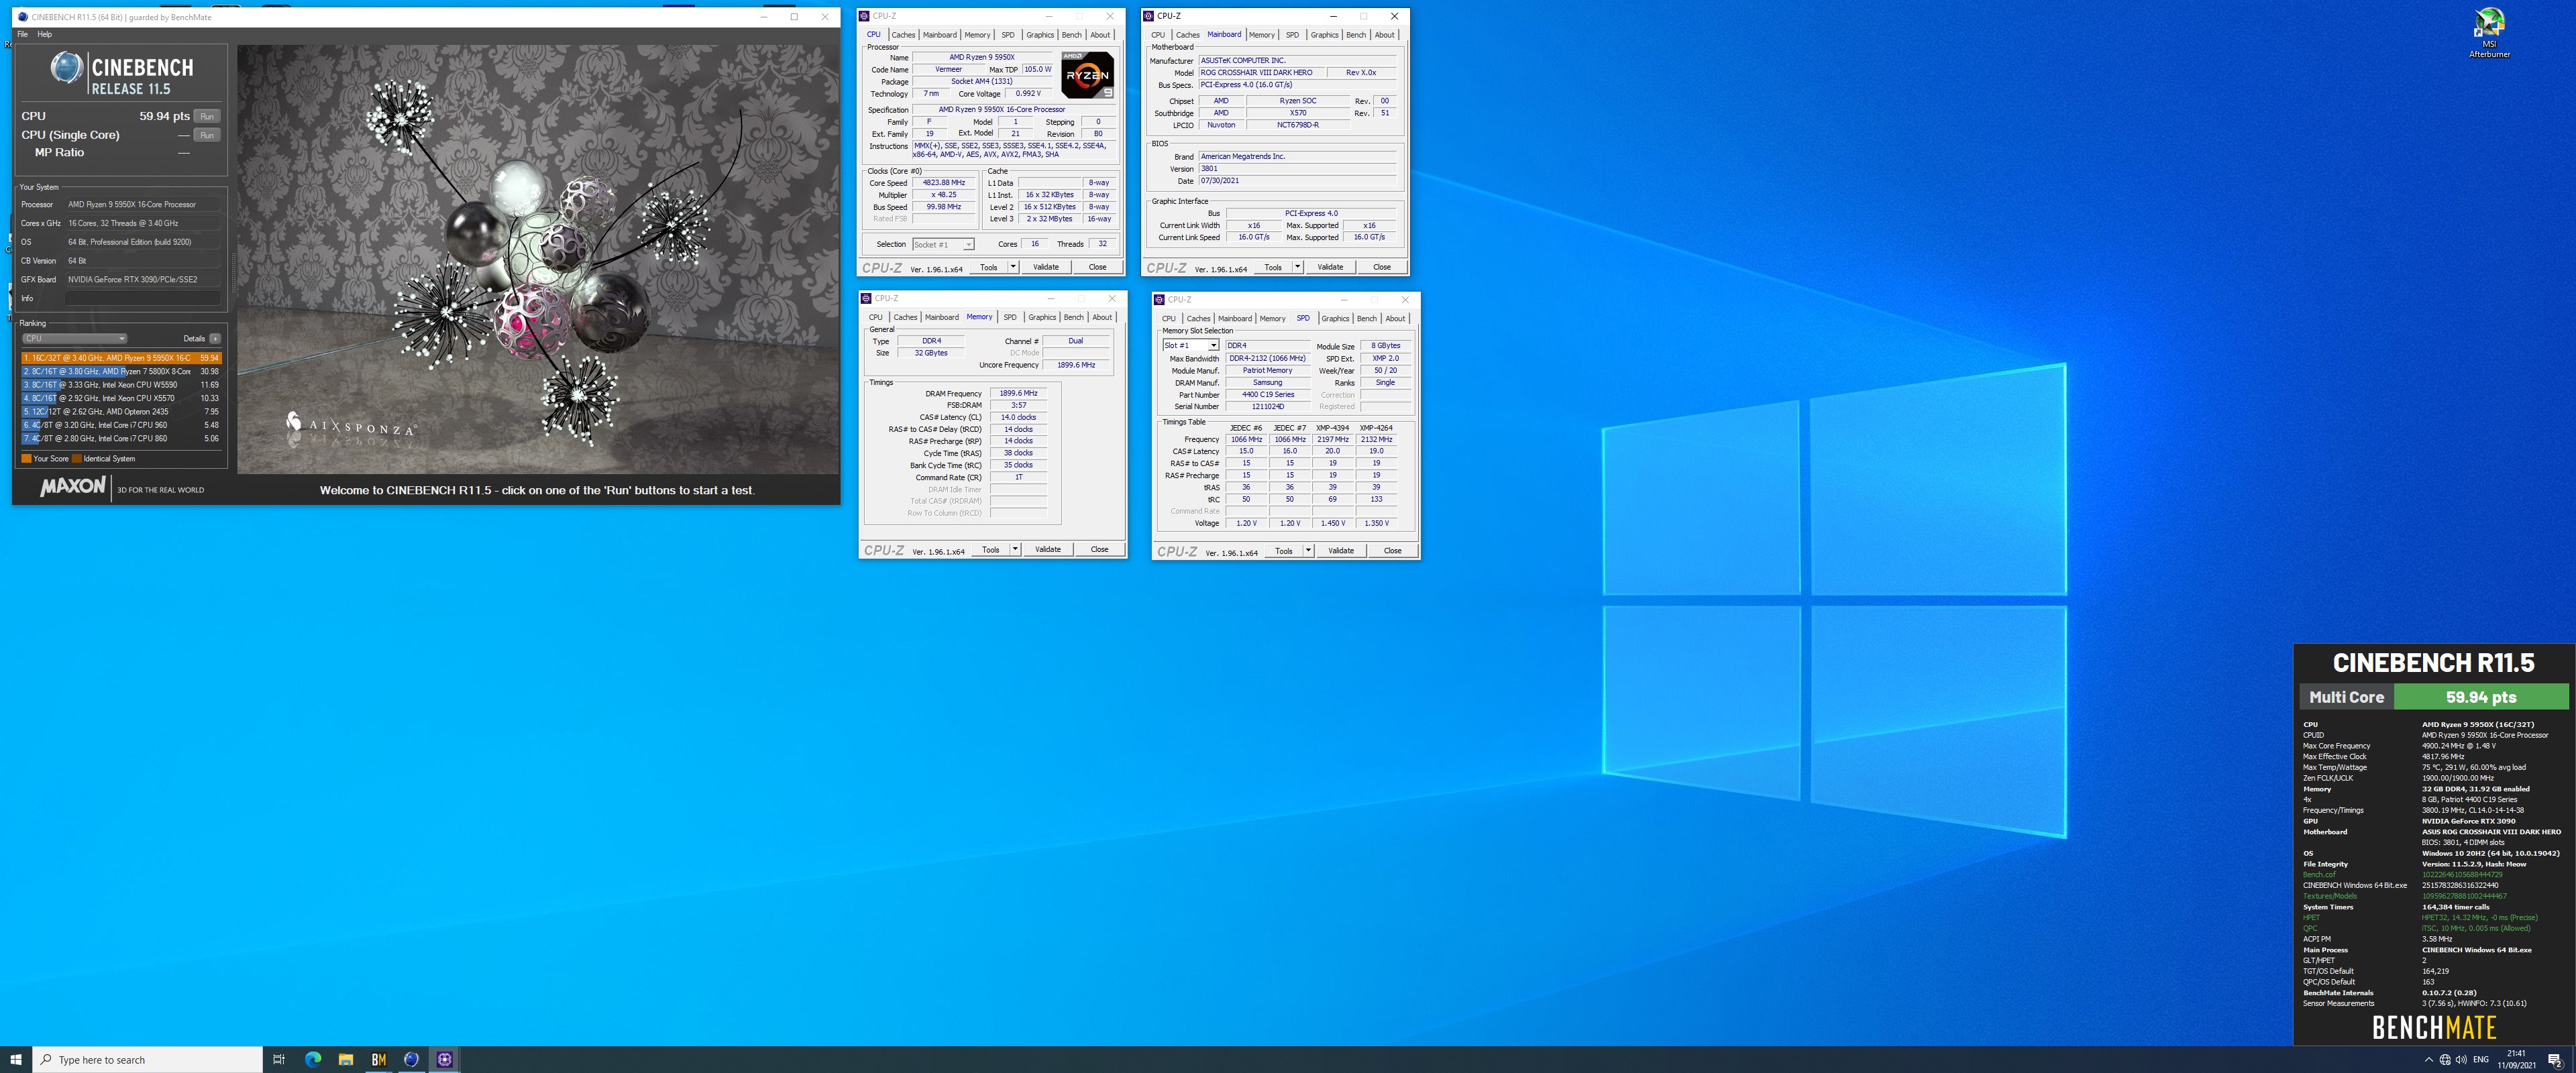Select ranking row Core i7 CPU 960

[x=121, y=425]
